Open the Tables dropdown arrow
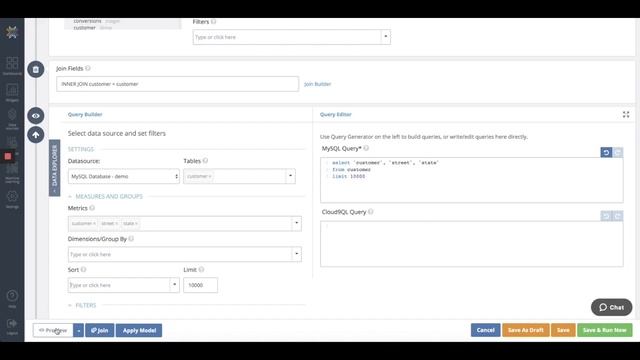This screenshot has height=360, width=640. 290,176
